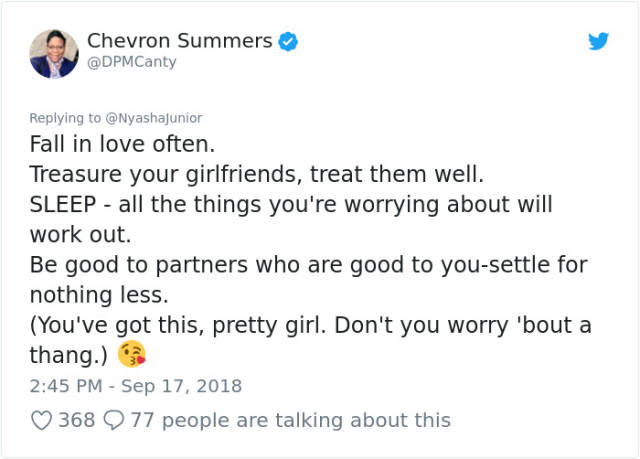Click the reply speech bubble icon

(113, 420)
